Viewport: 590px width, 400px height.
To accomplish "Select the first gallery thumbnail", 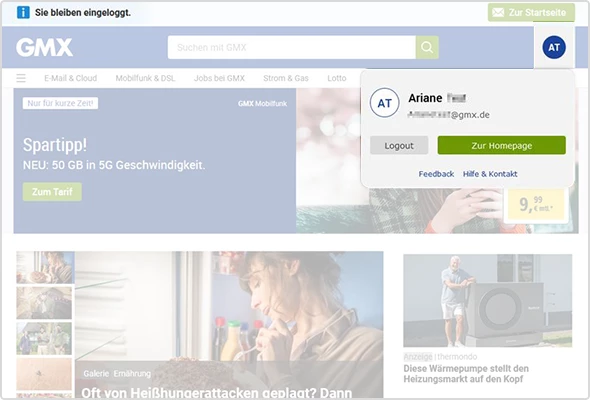I will pos(45,267).
